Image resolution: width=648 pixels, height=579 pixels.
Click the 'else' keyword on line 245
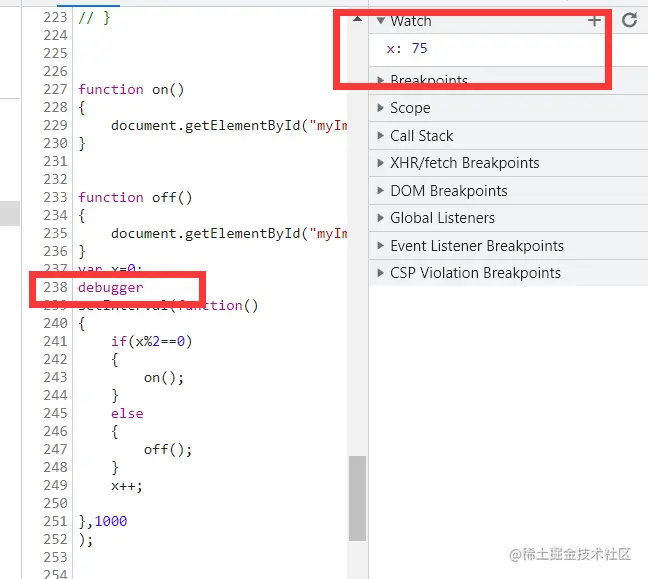(x=127, y=414)
